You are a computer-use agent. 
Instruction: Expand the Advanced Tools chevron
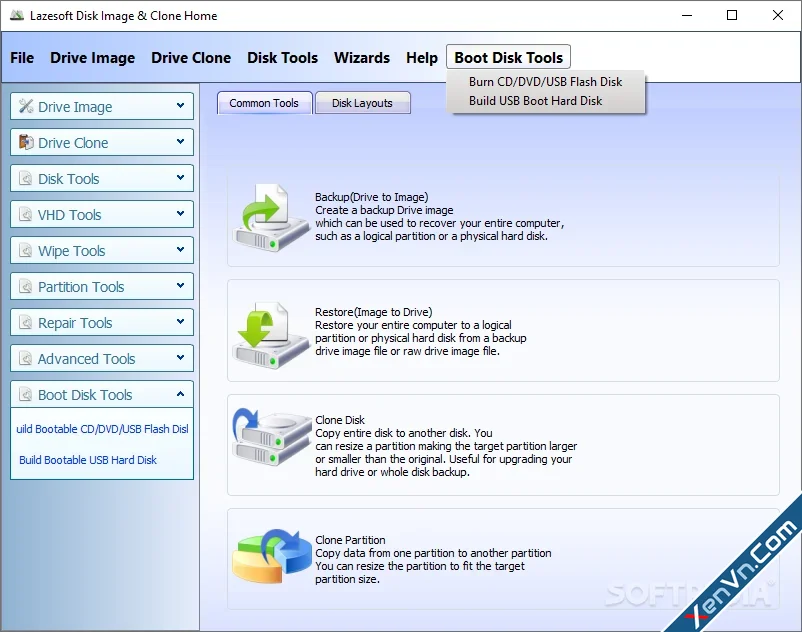pyautogui.click(x=180, y=358)
